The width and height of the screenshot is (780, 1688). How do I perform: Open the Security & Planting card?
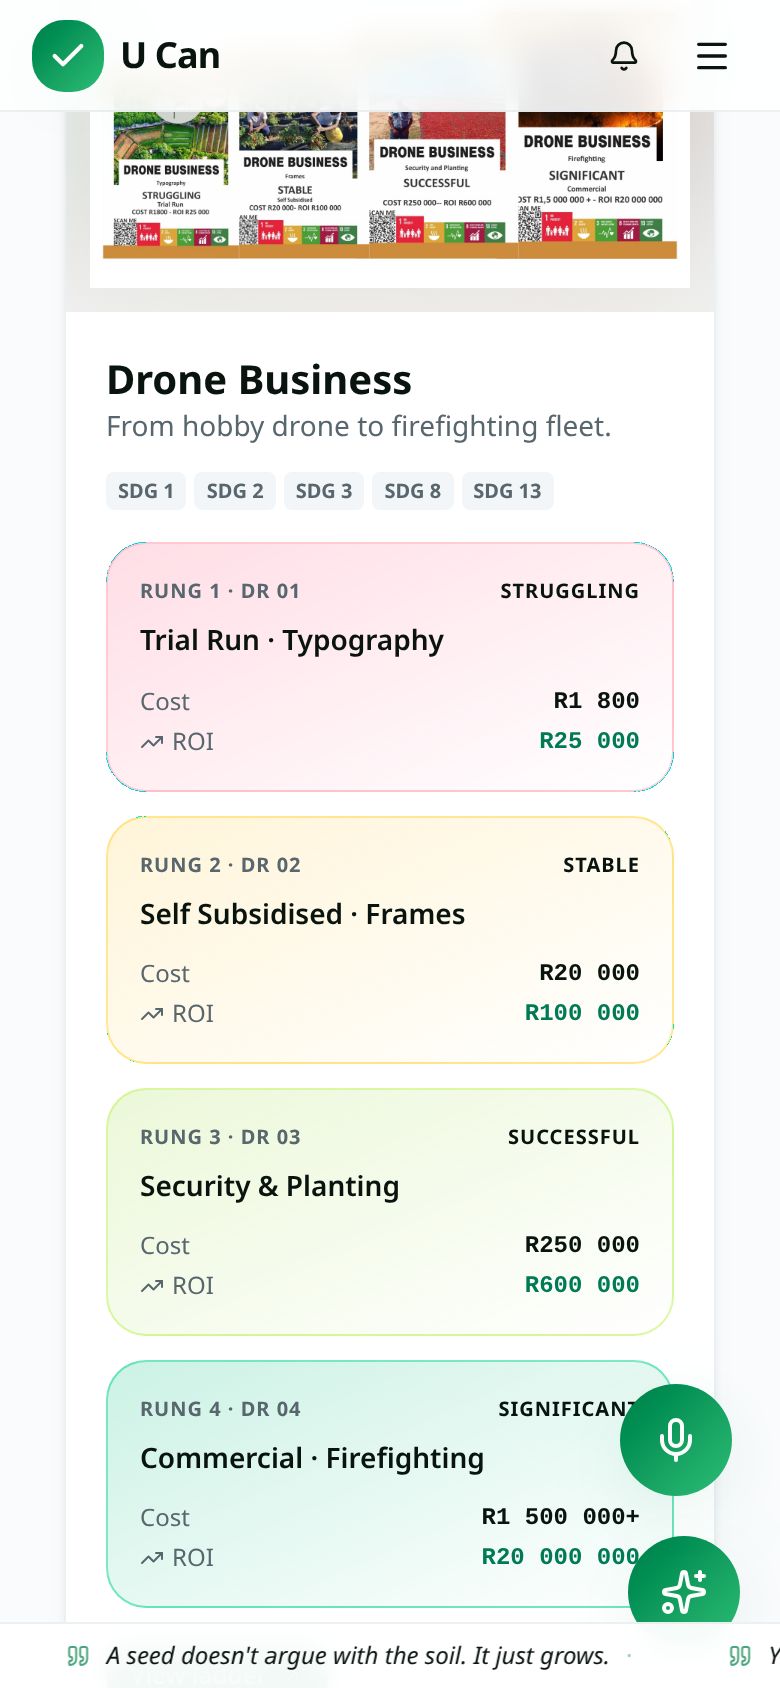(x=390, y=1212)
